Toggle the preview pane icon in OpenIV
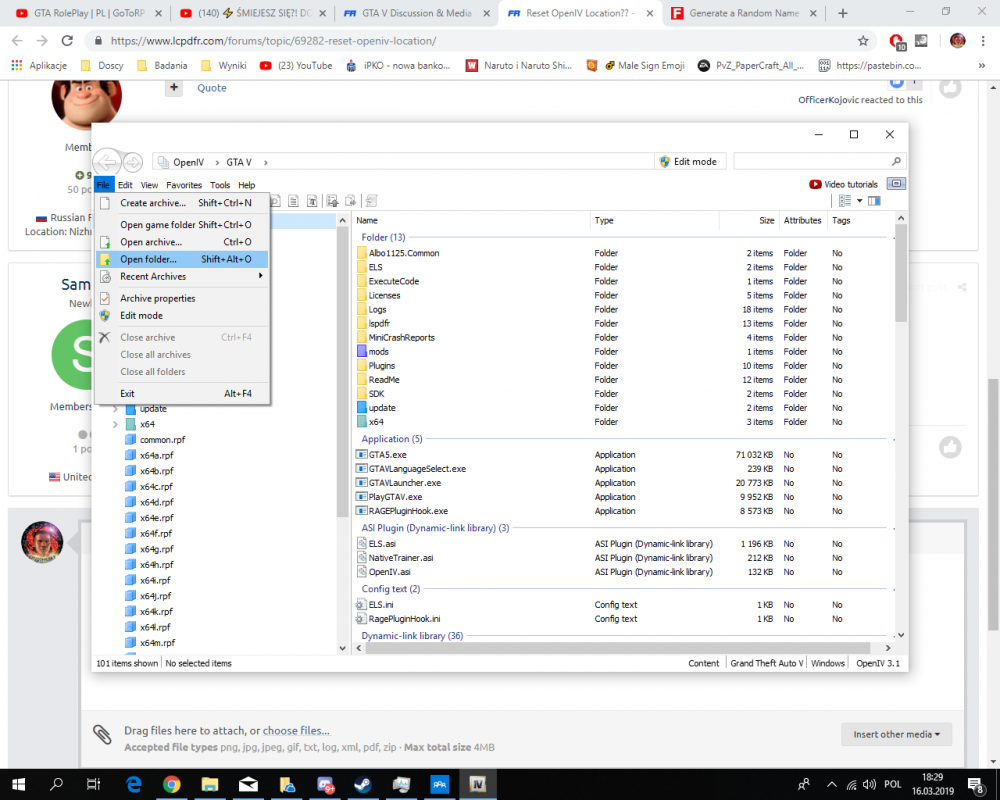Image resolution: width=1000 pixels, height=800 pixels. pyautogui.click(x=874, y=201)
